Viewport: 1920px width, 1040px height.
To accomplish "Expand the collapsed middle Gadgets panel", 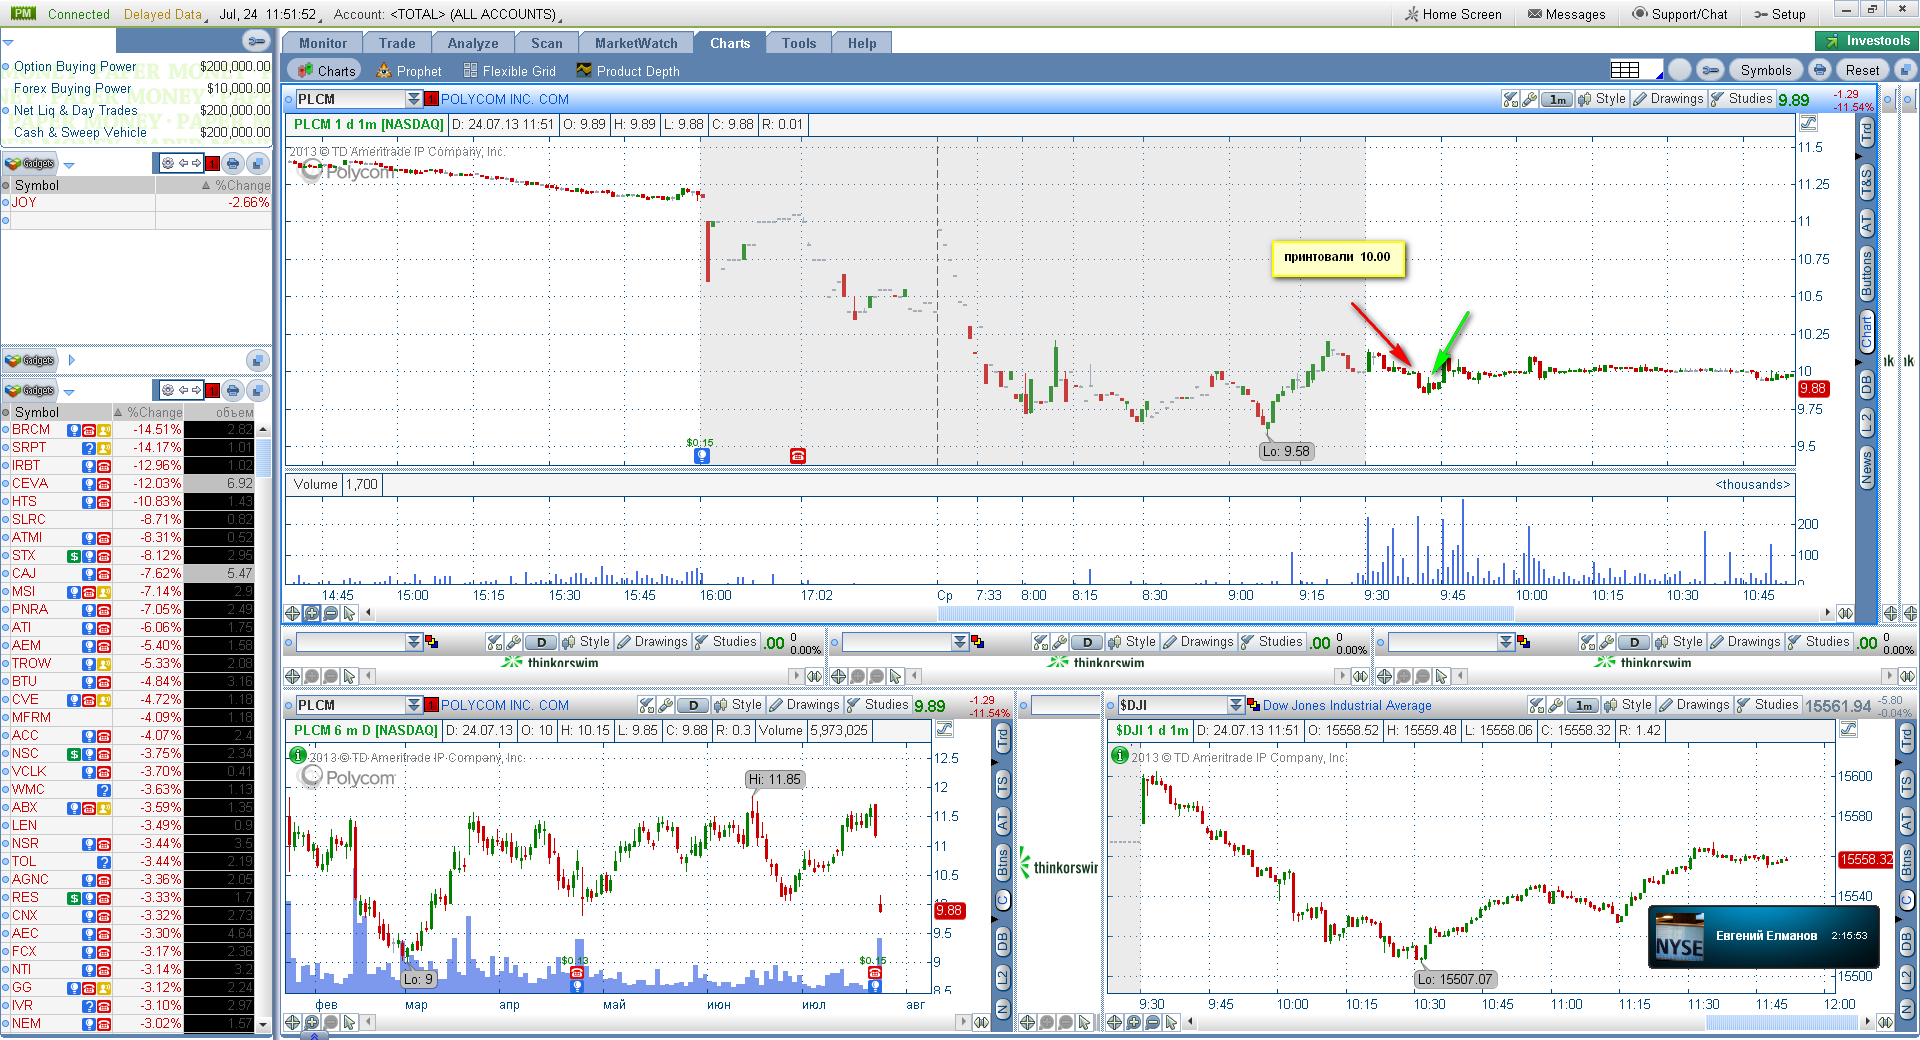I will coord(71,360).
